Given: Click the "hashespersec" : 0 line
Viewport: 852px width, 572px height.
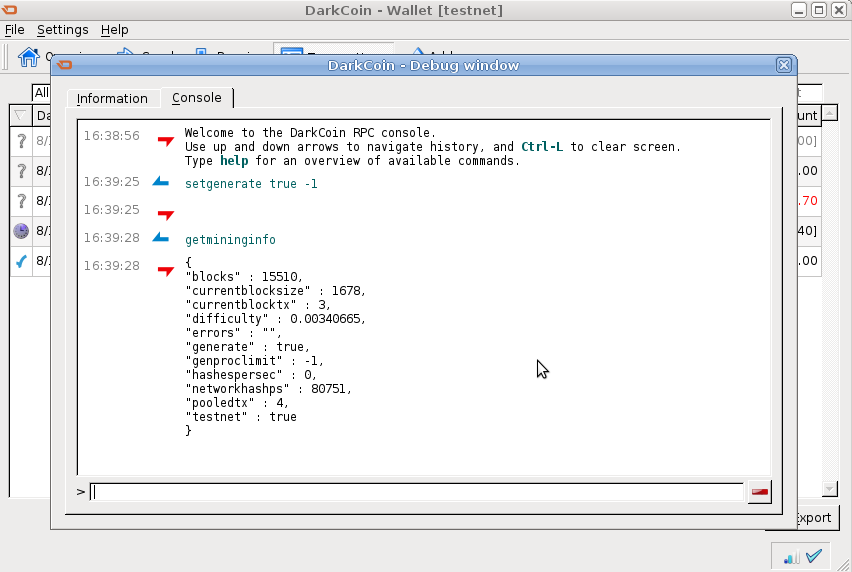Looking at the screenshot, I should tap(251, 375).
